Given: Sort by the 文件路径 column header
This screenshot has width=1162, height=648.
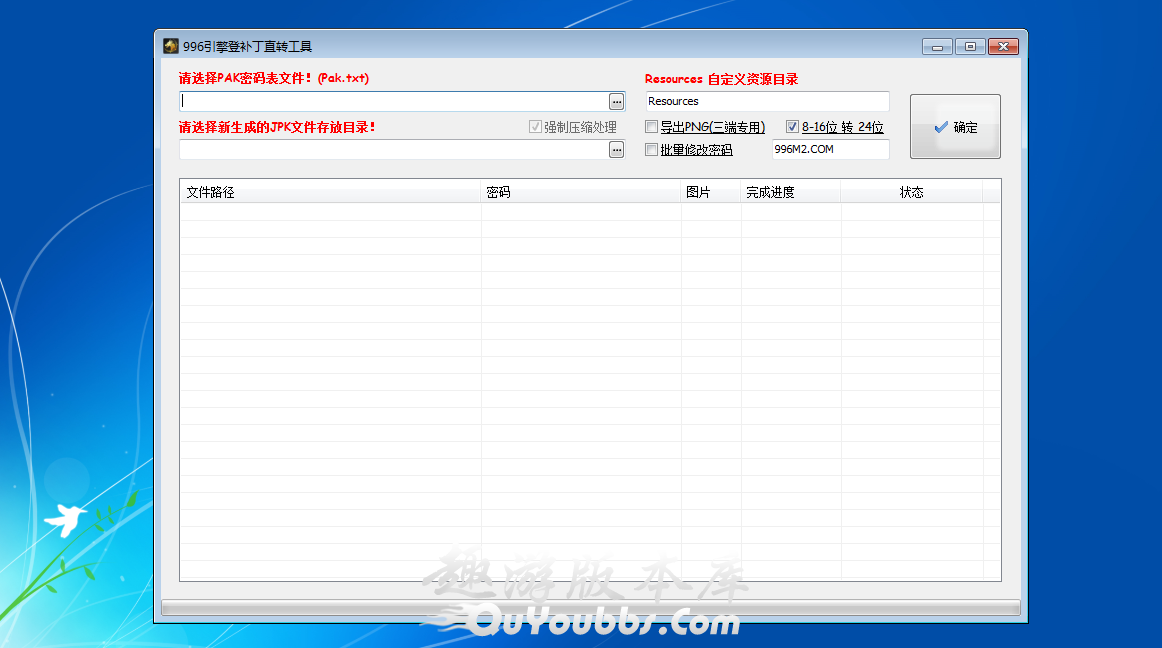Looking at the screenshot, I should 330,192.
